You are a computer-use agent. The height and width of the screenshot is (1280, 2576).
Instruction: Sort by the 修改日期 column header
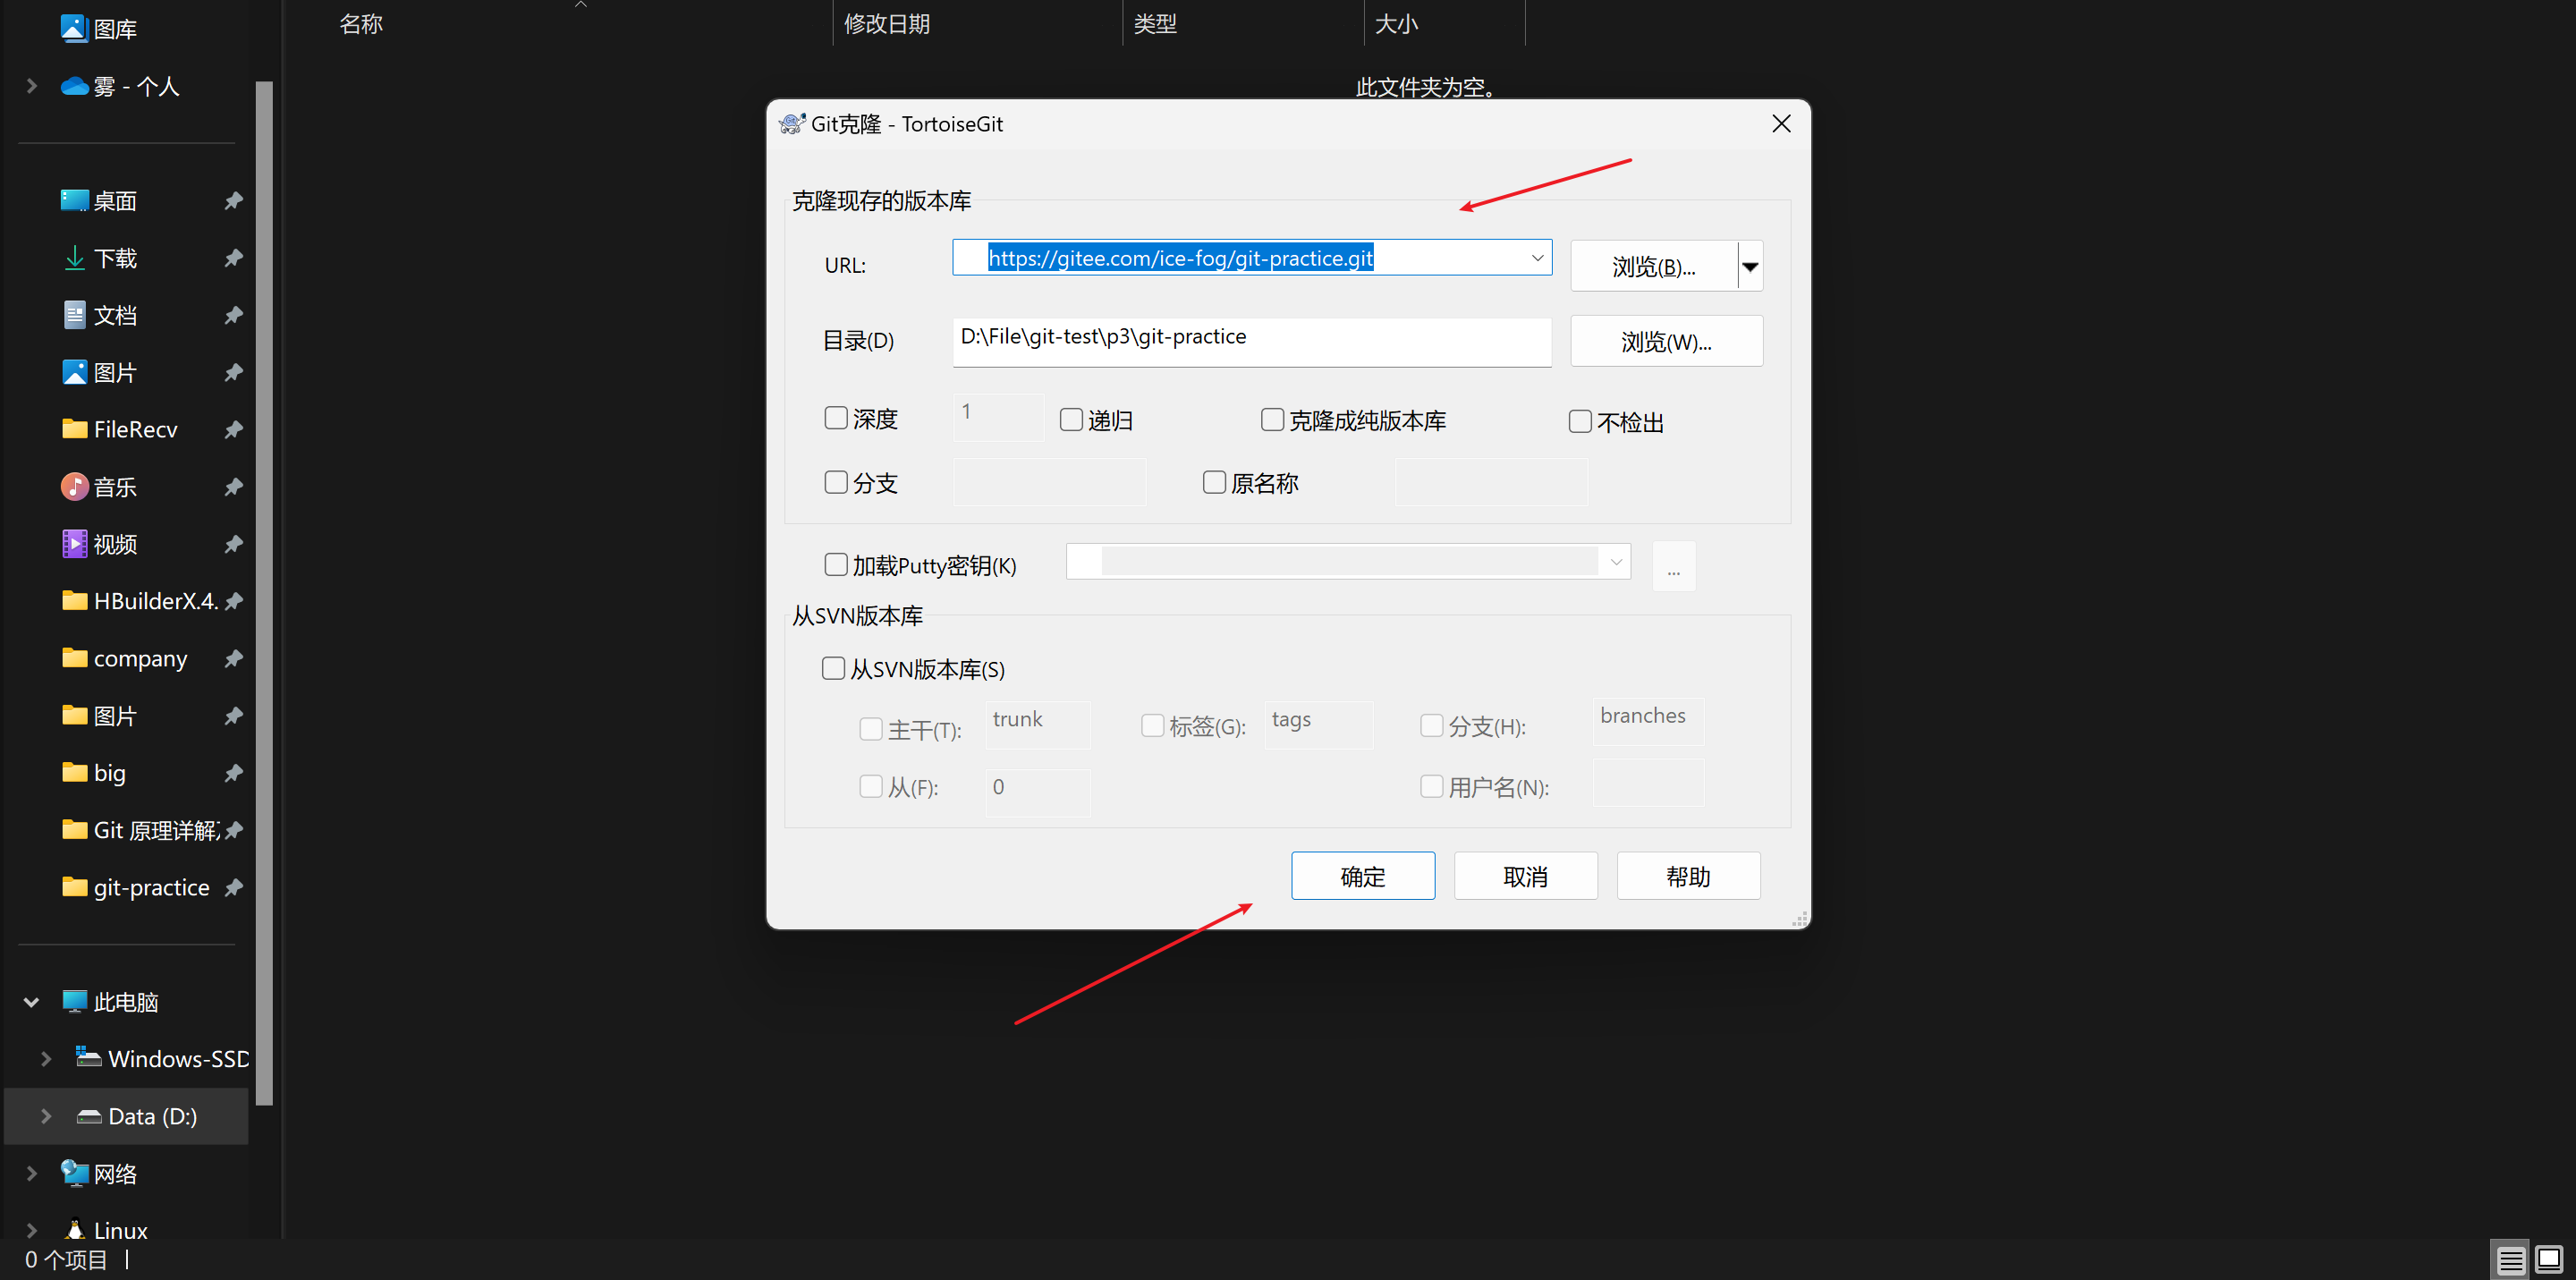886,24
